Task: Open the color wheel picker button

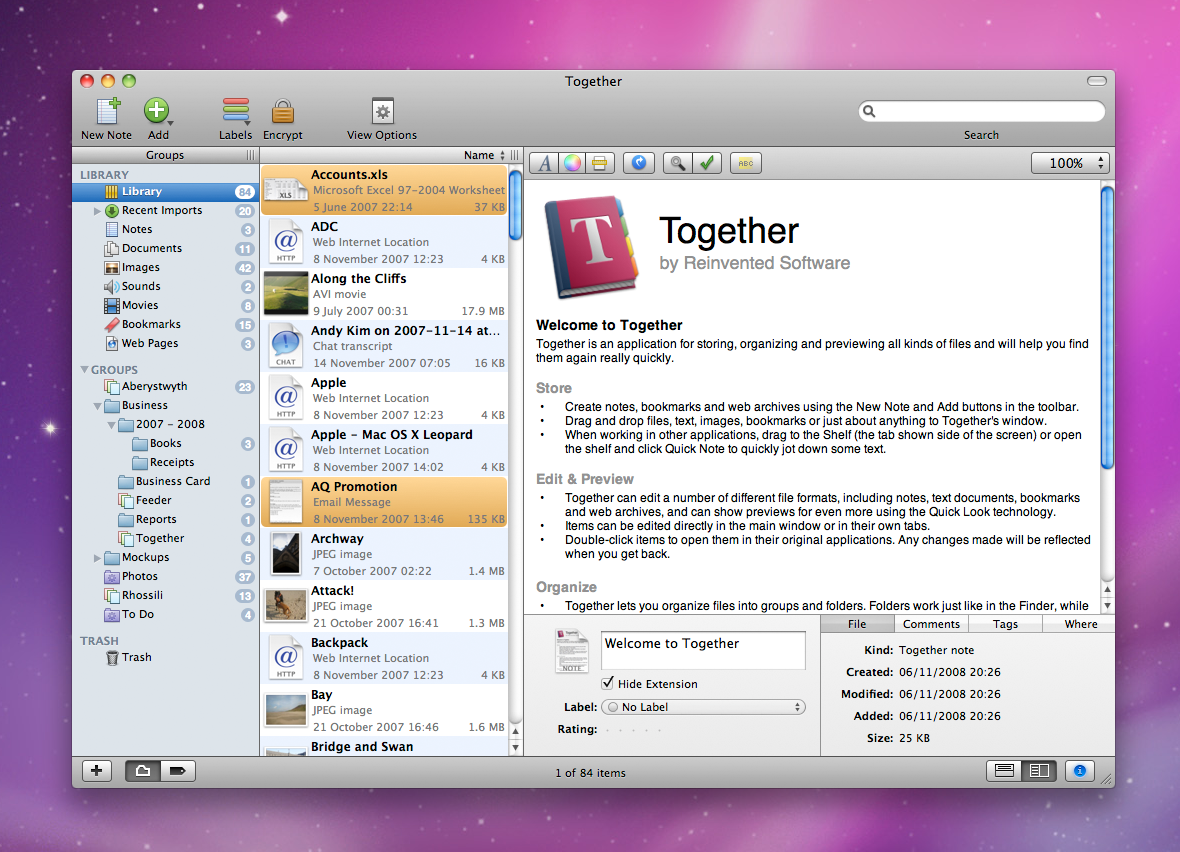Action: [573, 163]
